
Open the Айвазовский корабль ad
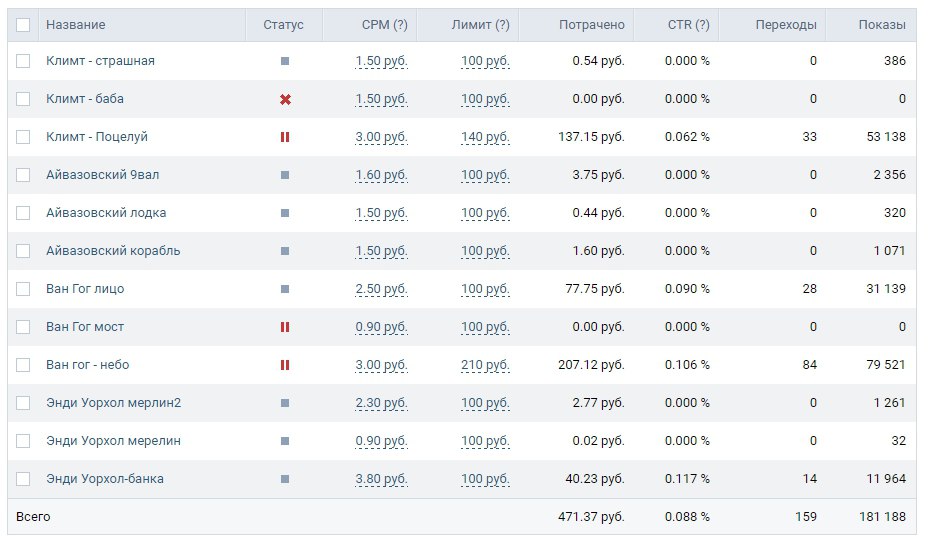(113, 251)
